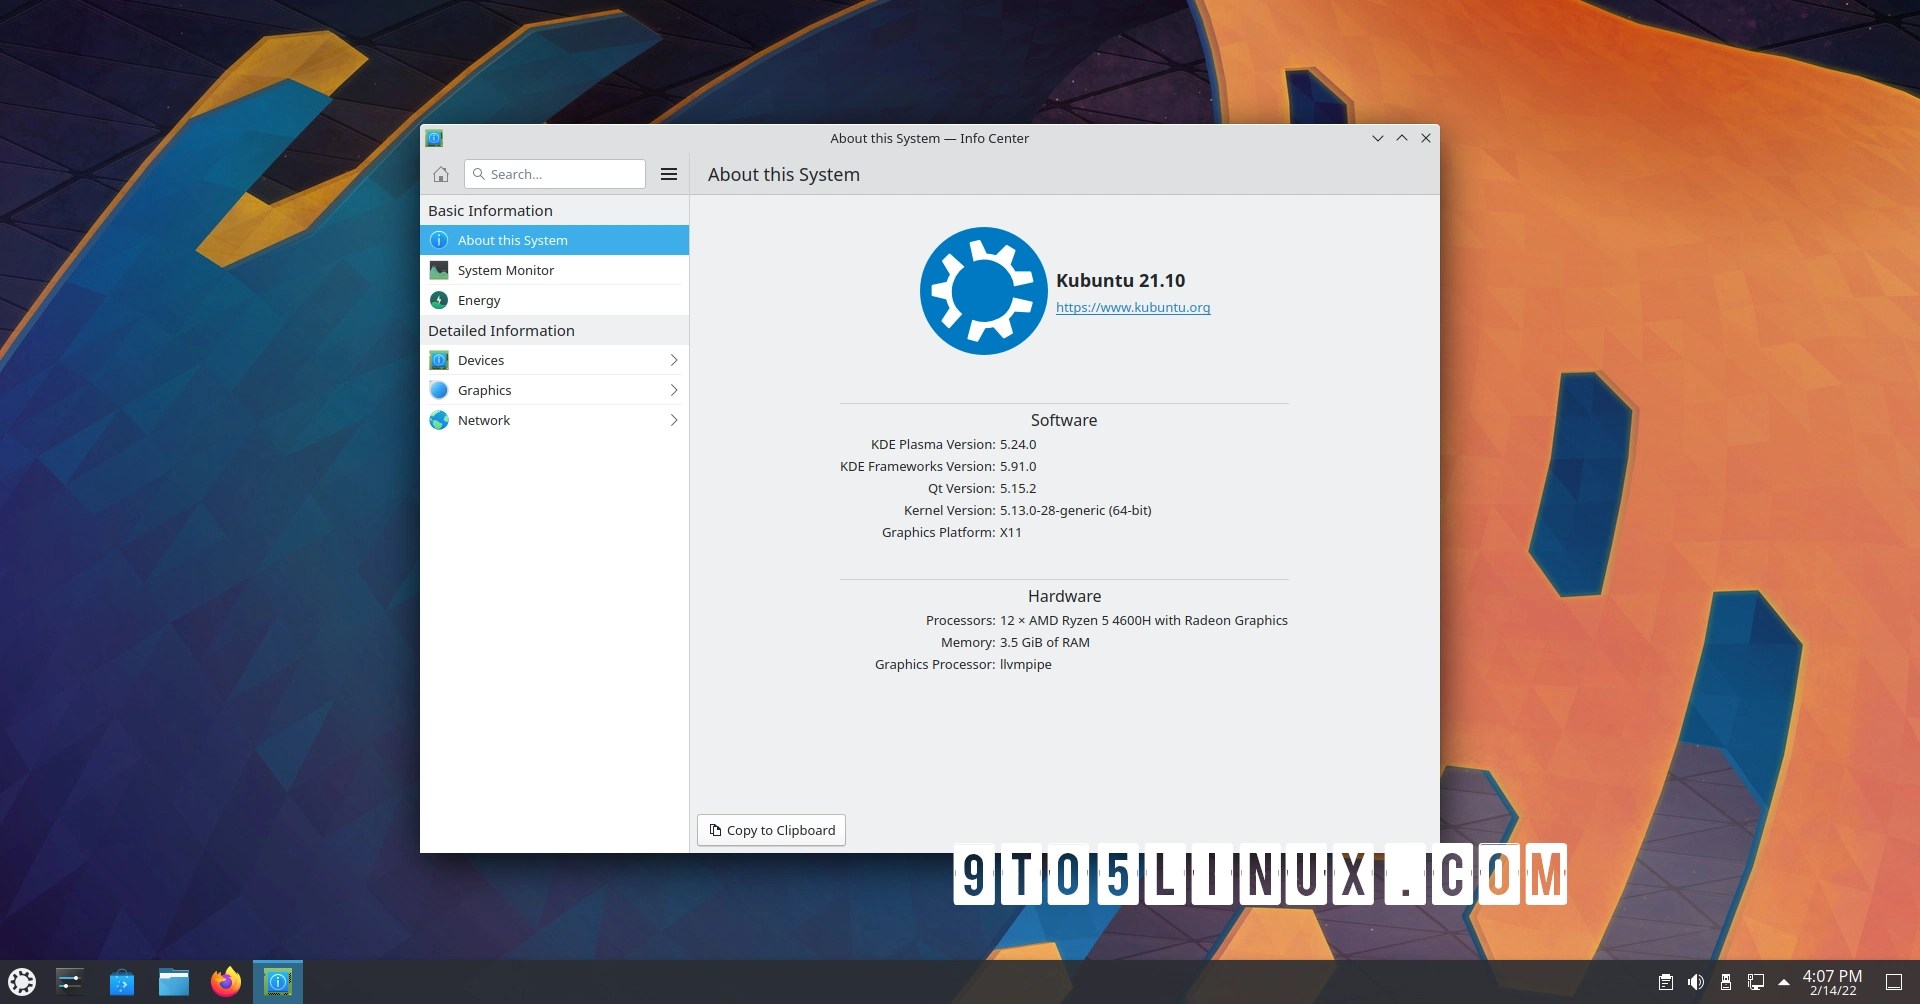Expand the Graphics section chevron

[x=674, y=390]
